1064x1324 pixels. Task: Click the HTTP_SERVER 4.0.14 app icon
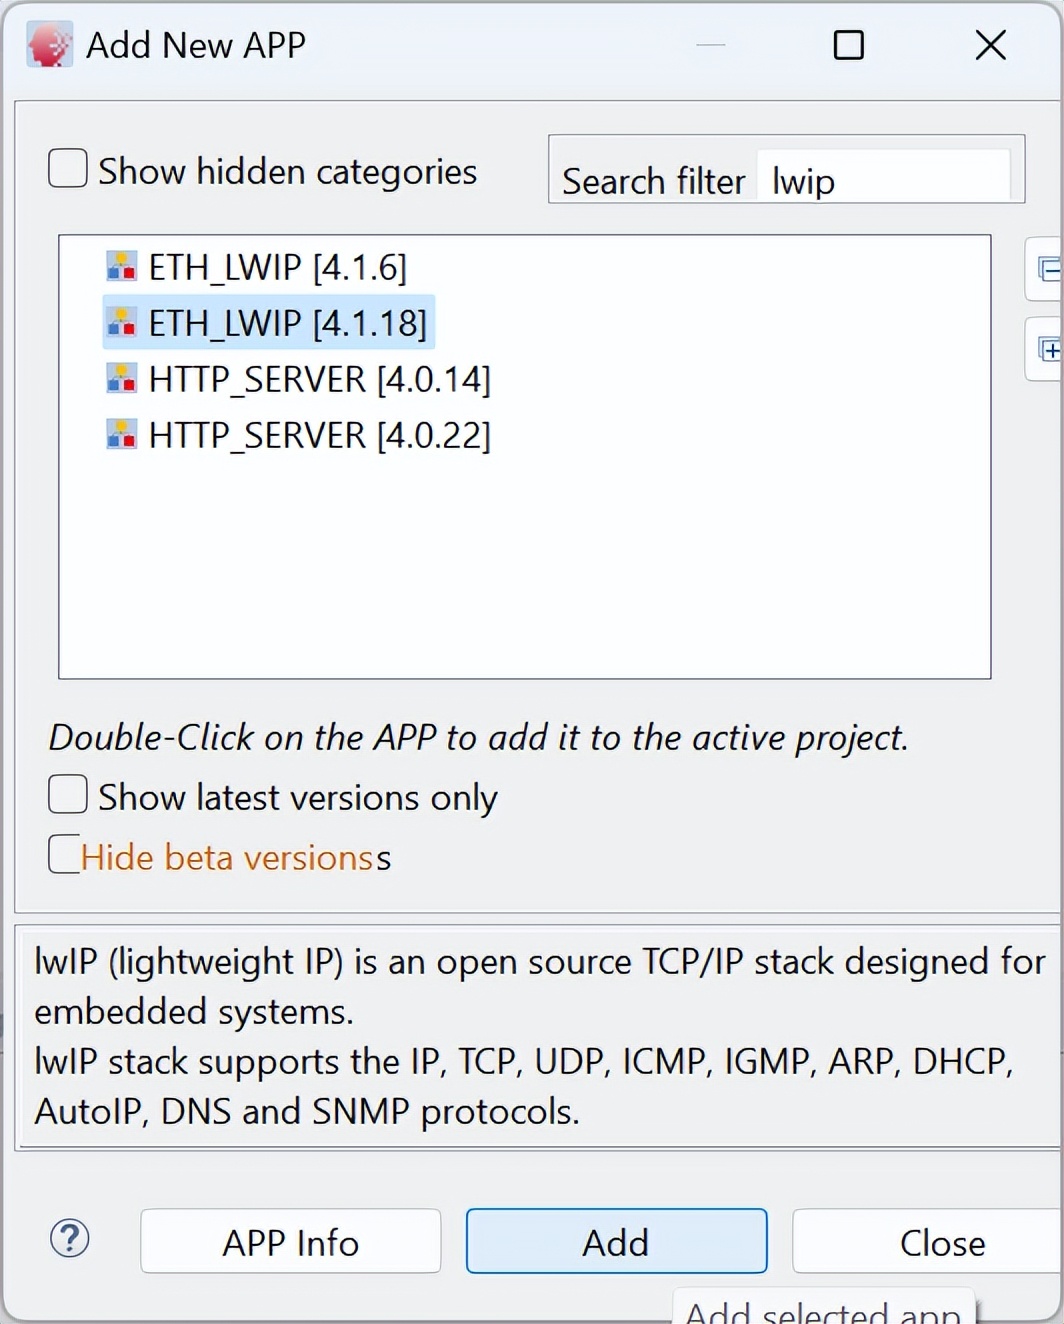121,379
